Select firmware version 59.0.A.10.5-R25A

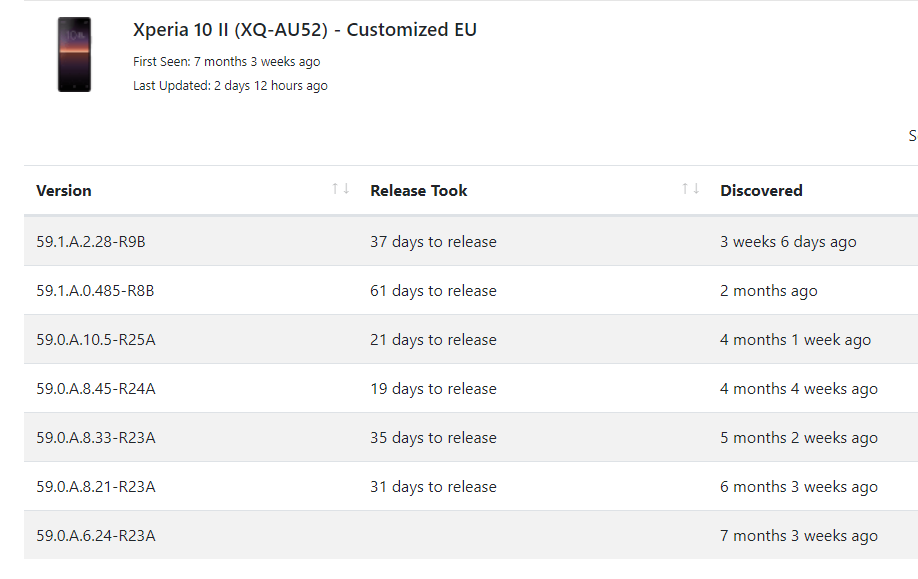96,340
